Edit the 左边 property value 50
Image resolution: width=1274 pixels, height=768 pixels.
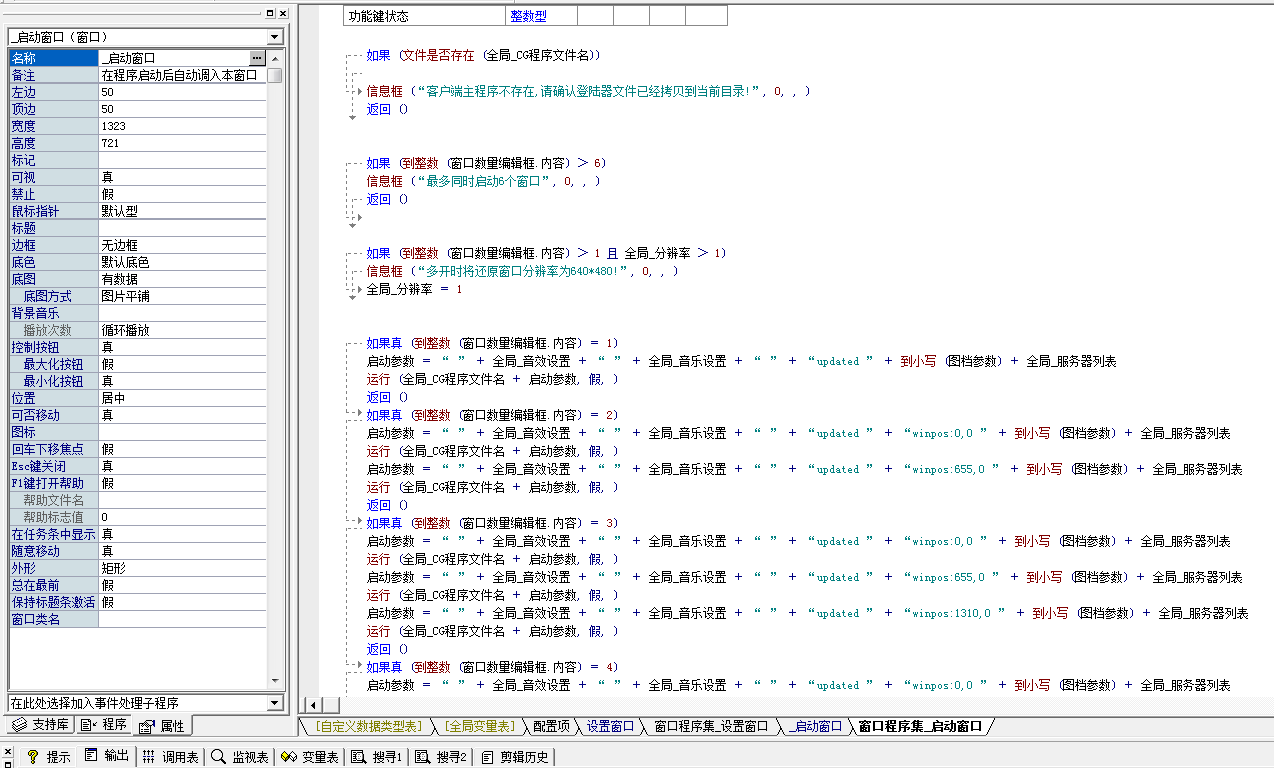(x=182, y=92)
